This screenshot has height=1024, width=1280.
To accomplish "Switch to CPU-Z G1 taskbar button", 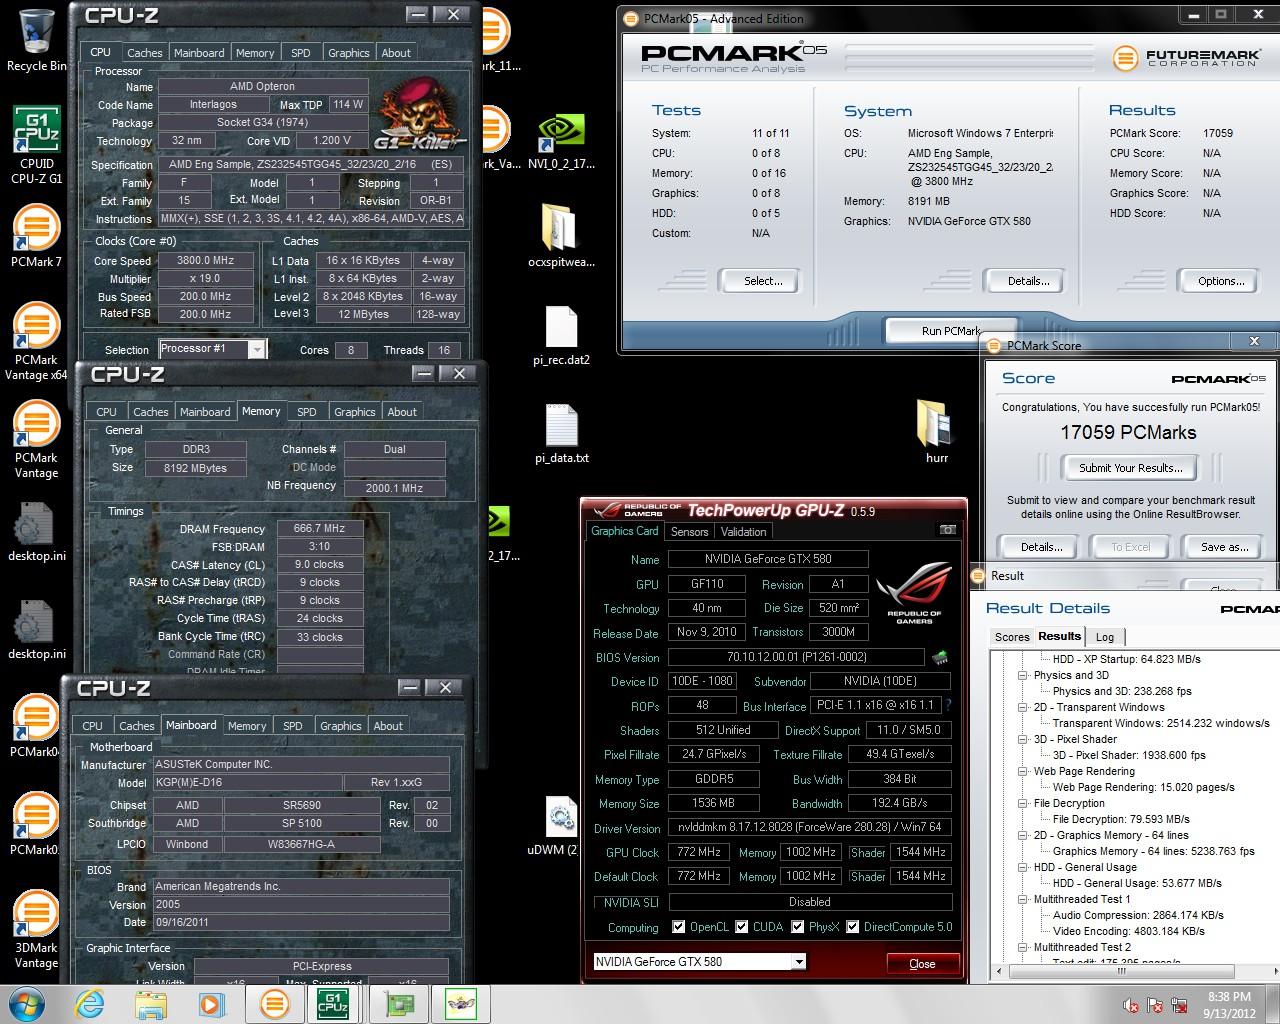I will pyautogui.click(x=333, y=1004).
